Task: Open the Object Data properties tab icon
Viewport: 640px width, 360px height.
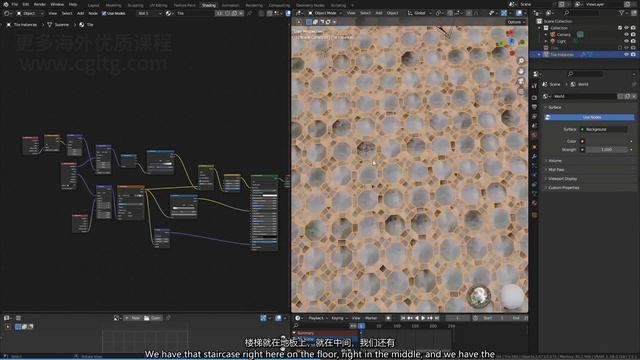Action: click(534, 193)
